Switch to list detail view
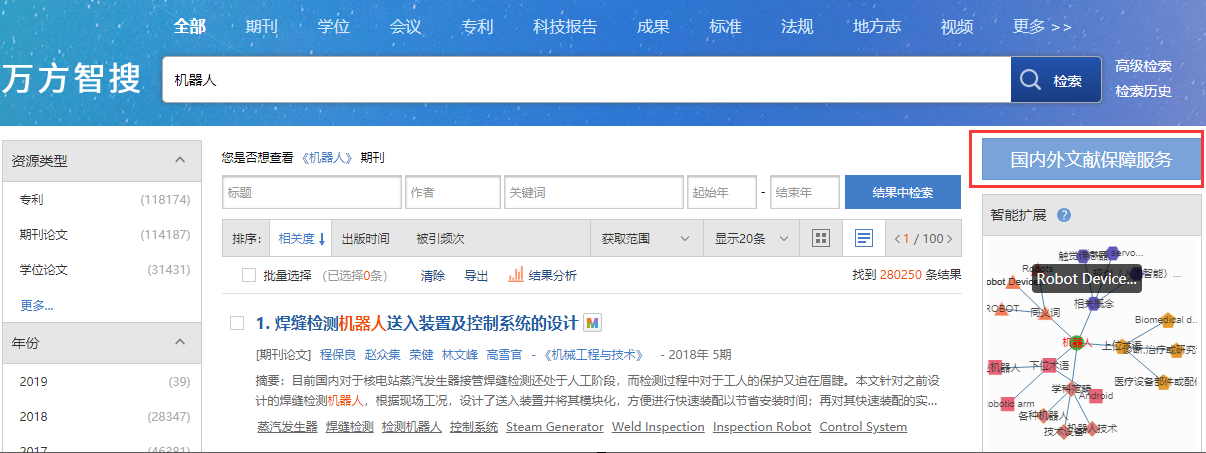The height and width of the screenshot is (453, 1206). tap(864, 239)
